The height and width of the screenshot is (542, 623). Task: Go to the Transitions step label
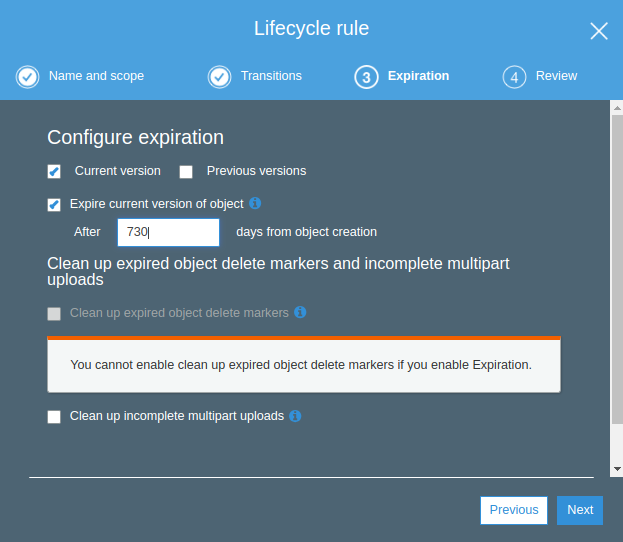pos(271,76)
